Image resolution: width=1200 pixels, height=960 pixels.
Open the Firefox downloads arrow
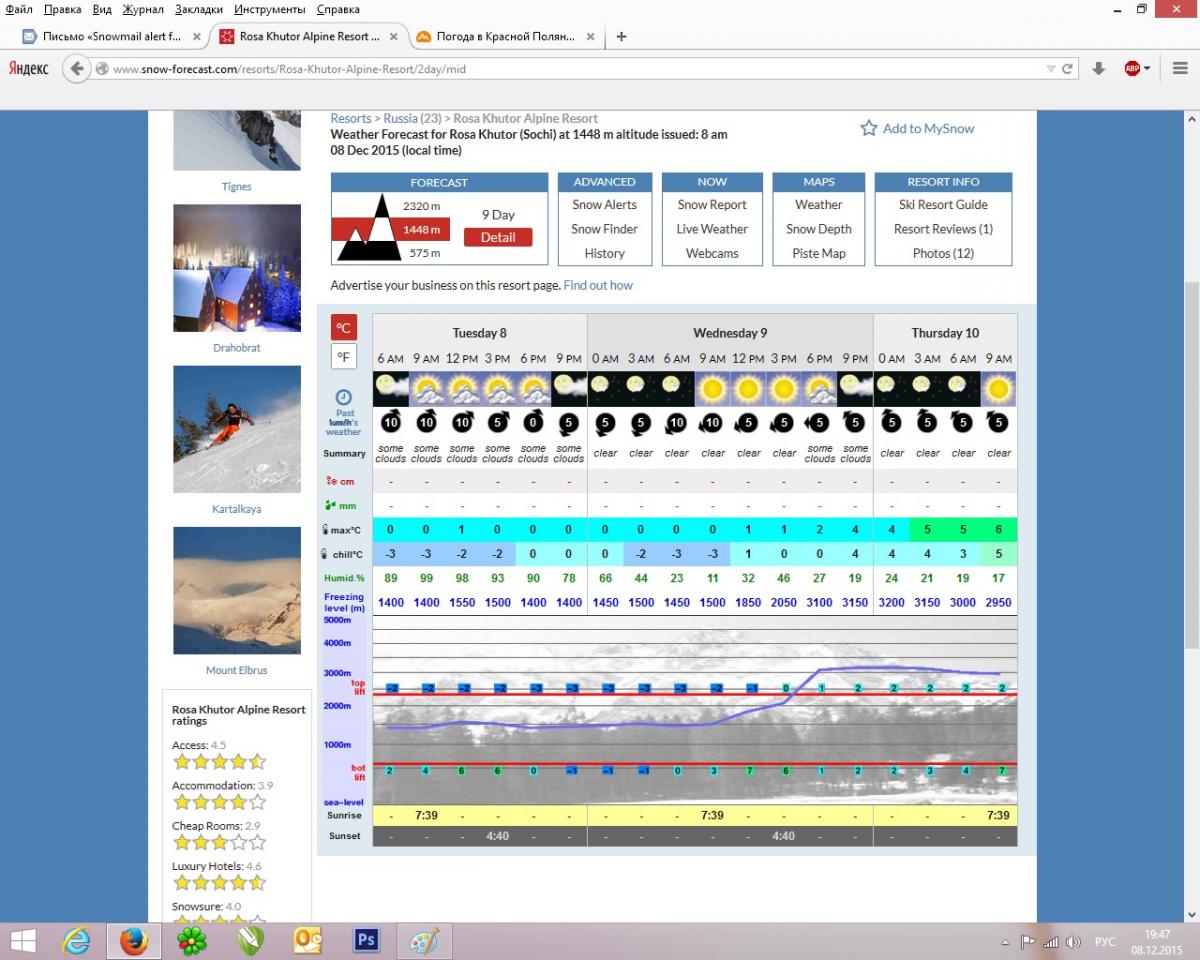coord(1098,69)
